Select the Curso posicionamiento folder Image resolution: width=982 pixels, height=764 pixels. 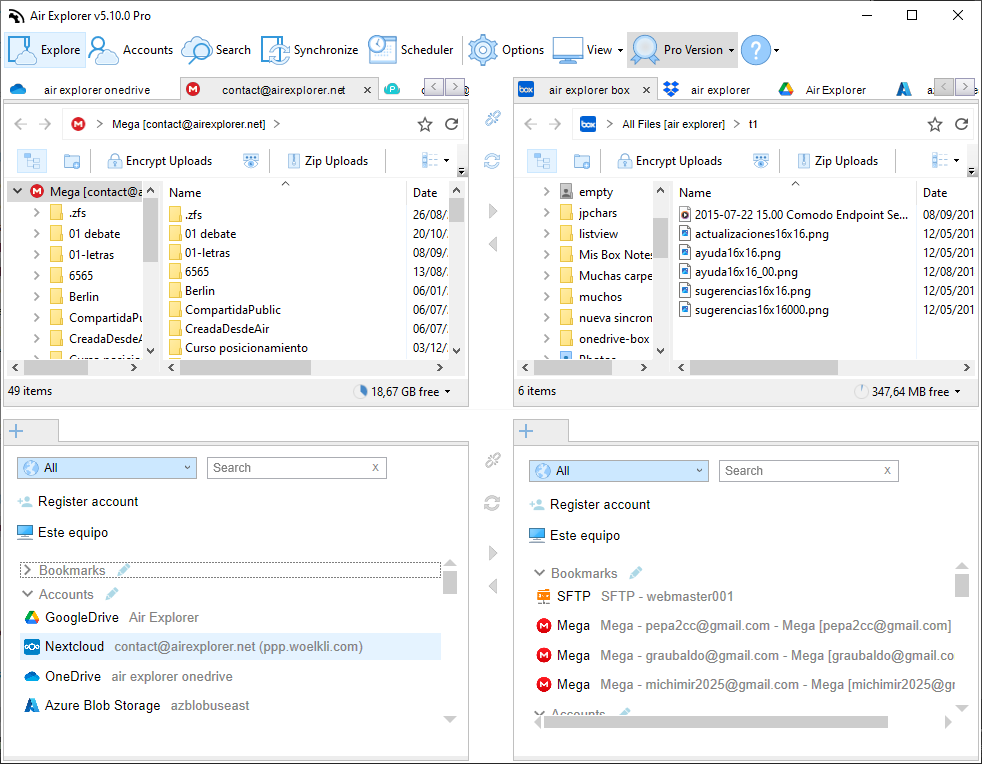(x=246, y=348)
